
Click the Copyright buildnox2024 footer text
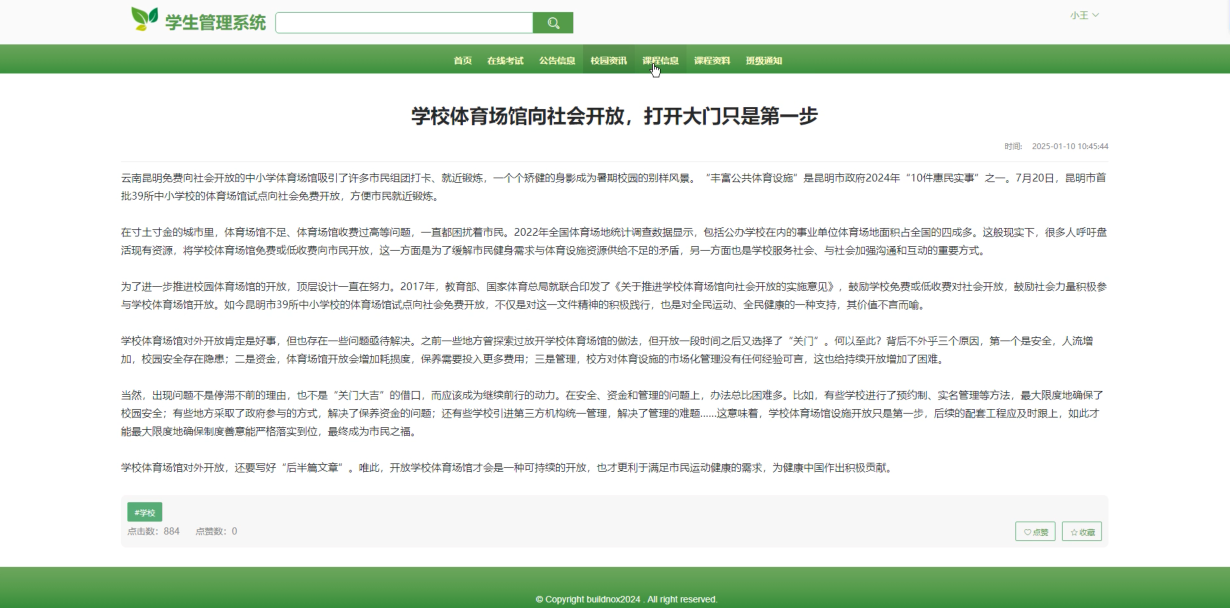point(627,599)
